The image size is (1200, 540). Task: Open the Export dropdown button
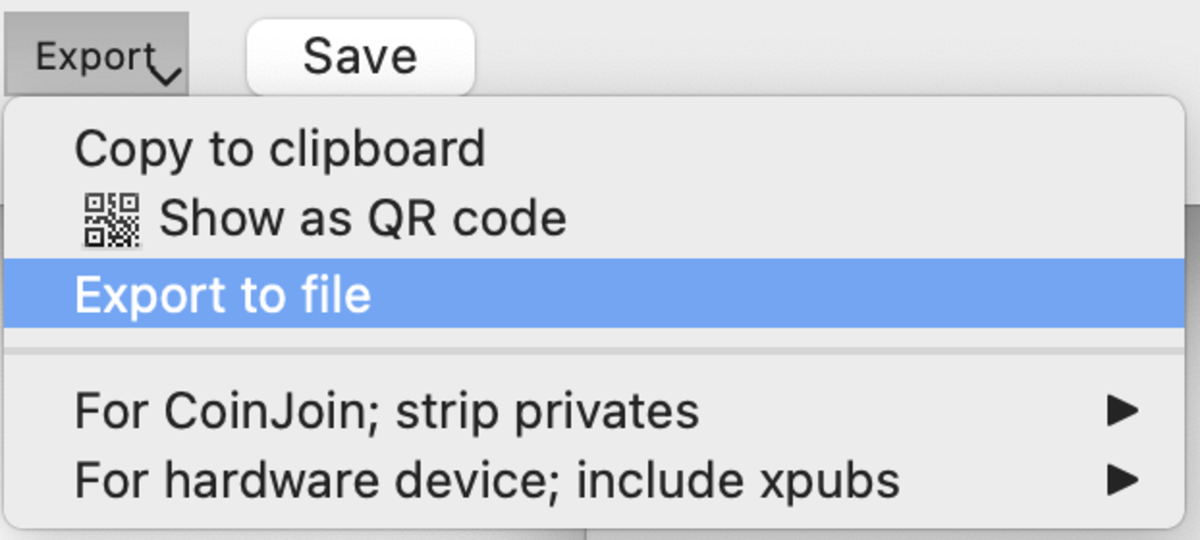(x=96, y=56)
